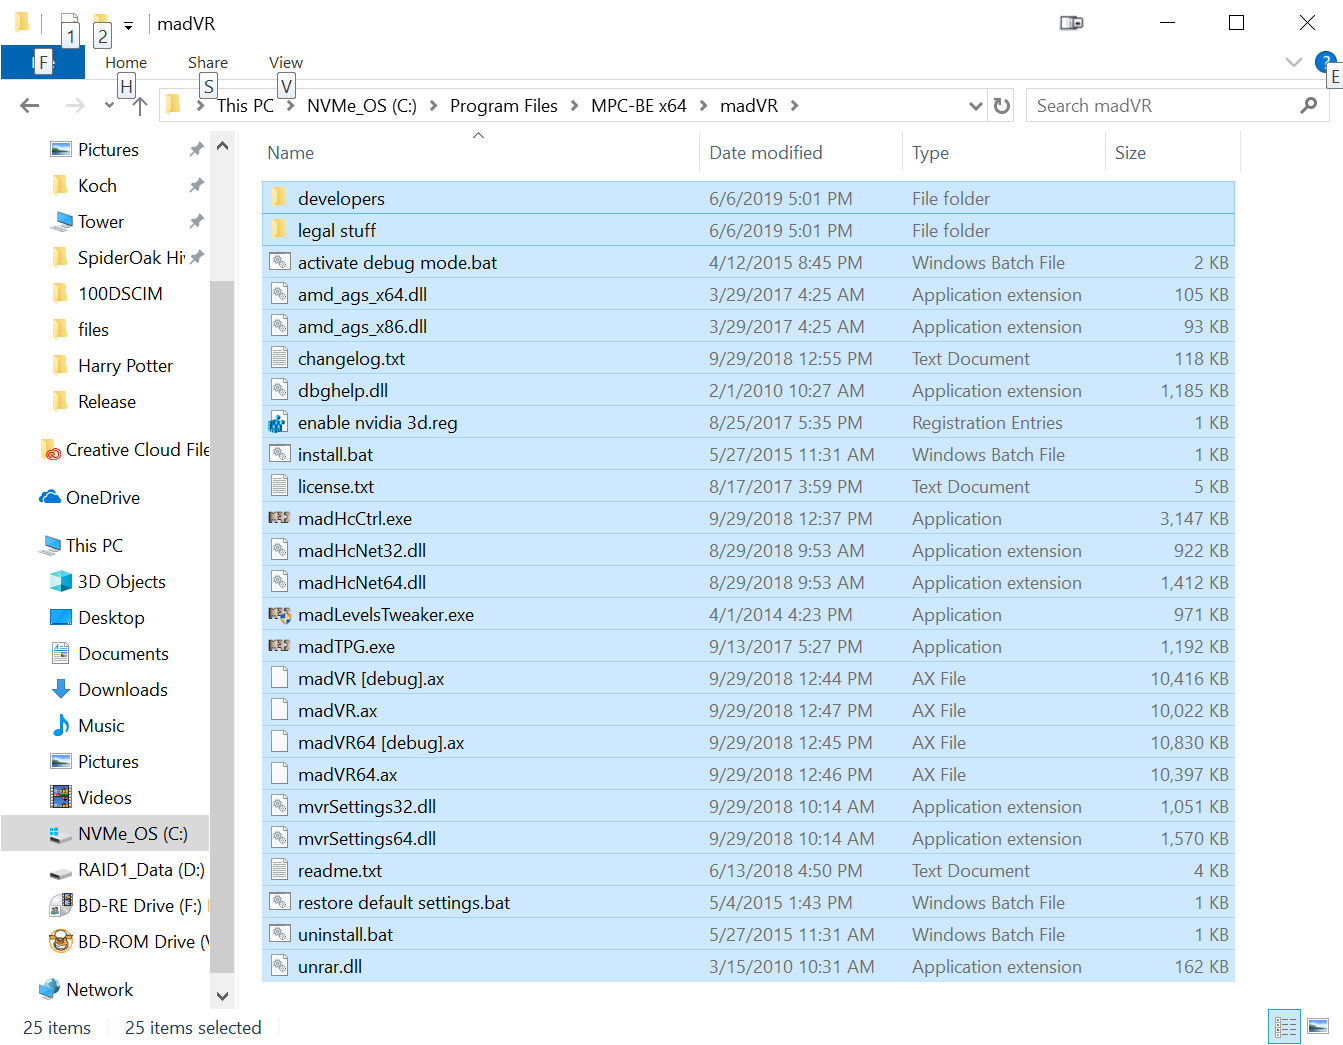Expand the breadcrumb arrow after NVMe_OS (C:)

[x=433, y=105]
